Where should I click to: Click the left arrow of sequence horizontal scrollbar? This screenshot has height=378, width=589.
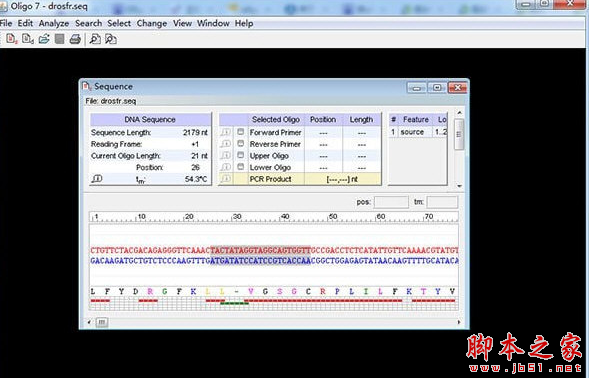click(89, 322)
